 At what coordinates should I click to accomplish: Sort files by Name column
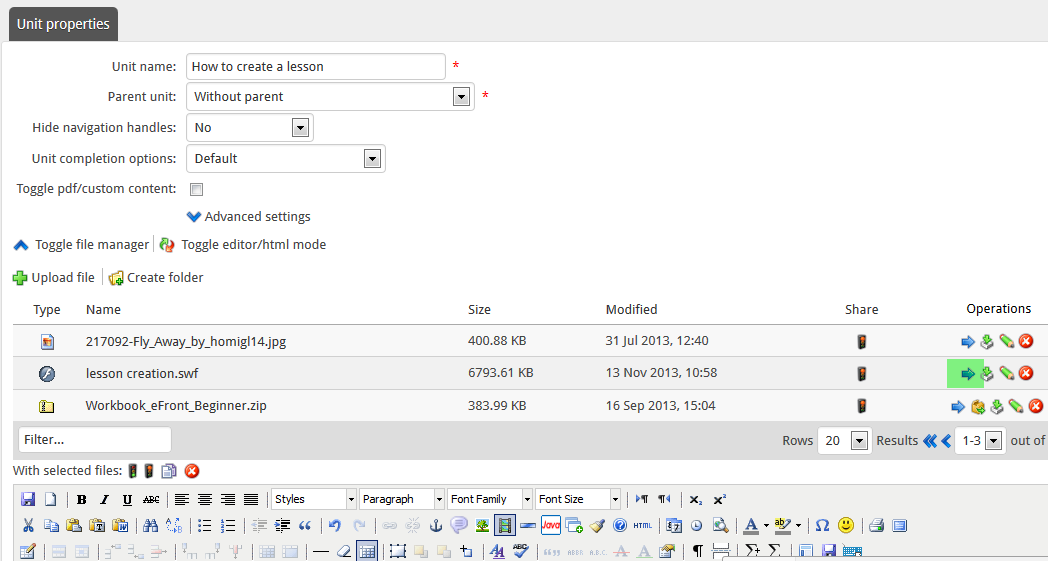(104, 310)
